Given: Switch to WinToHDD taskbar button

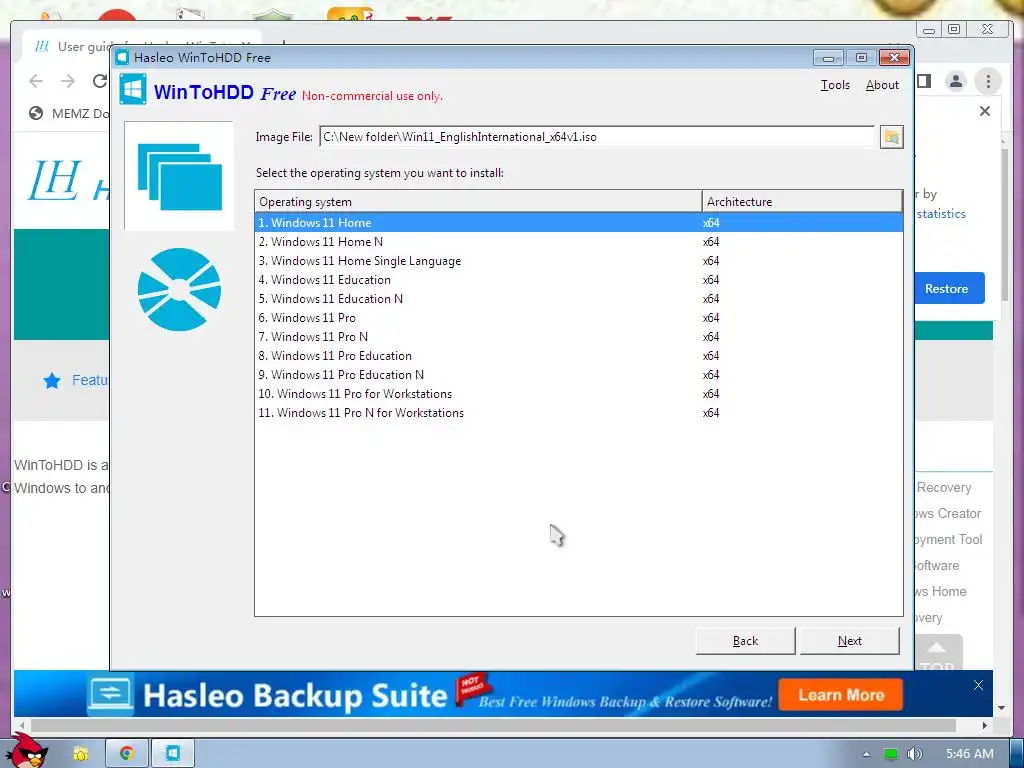Looking at the screenshot, I should tap(172, 754).
